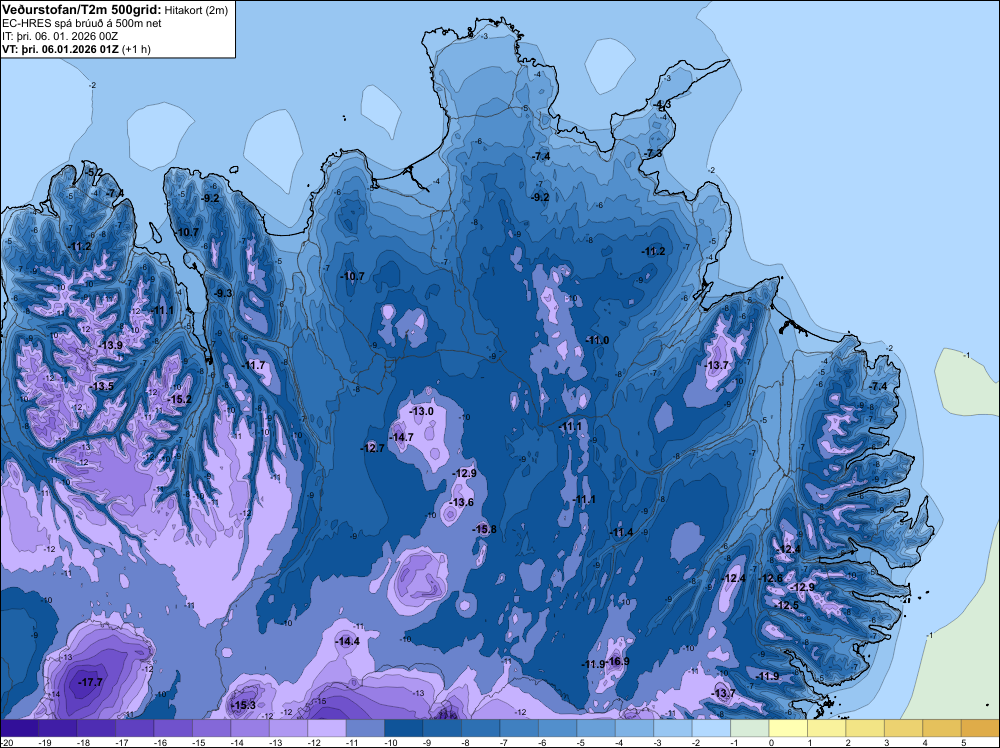Click the -12.7 temperature value
This screenshot has width=1000, height=748.
(x=372, y=448)
